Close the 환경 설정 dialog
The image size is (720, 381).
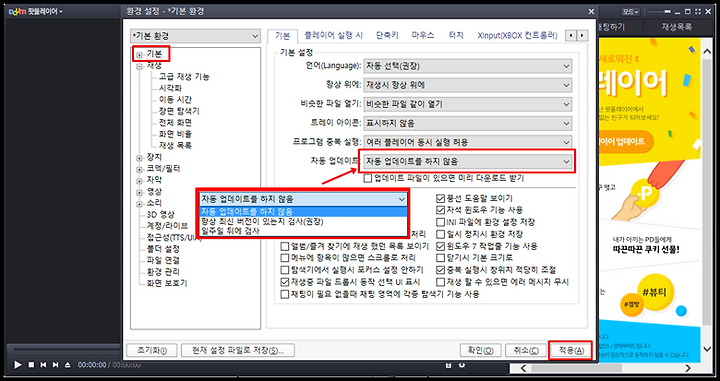[591, 11]
